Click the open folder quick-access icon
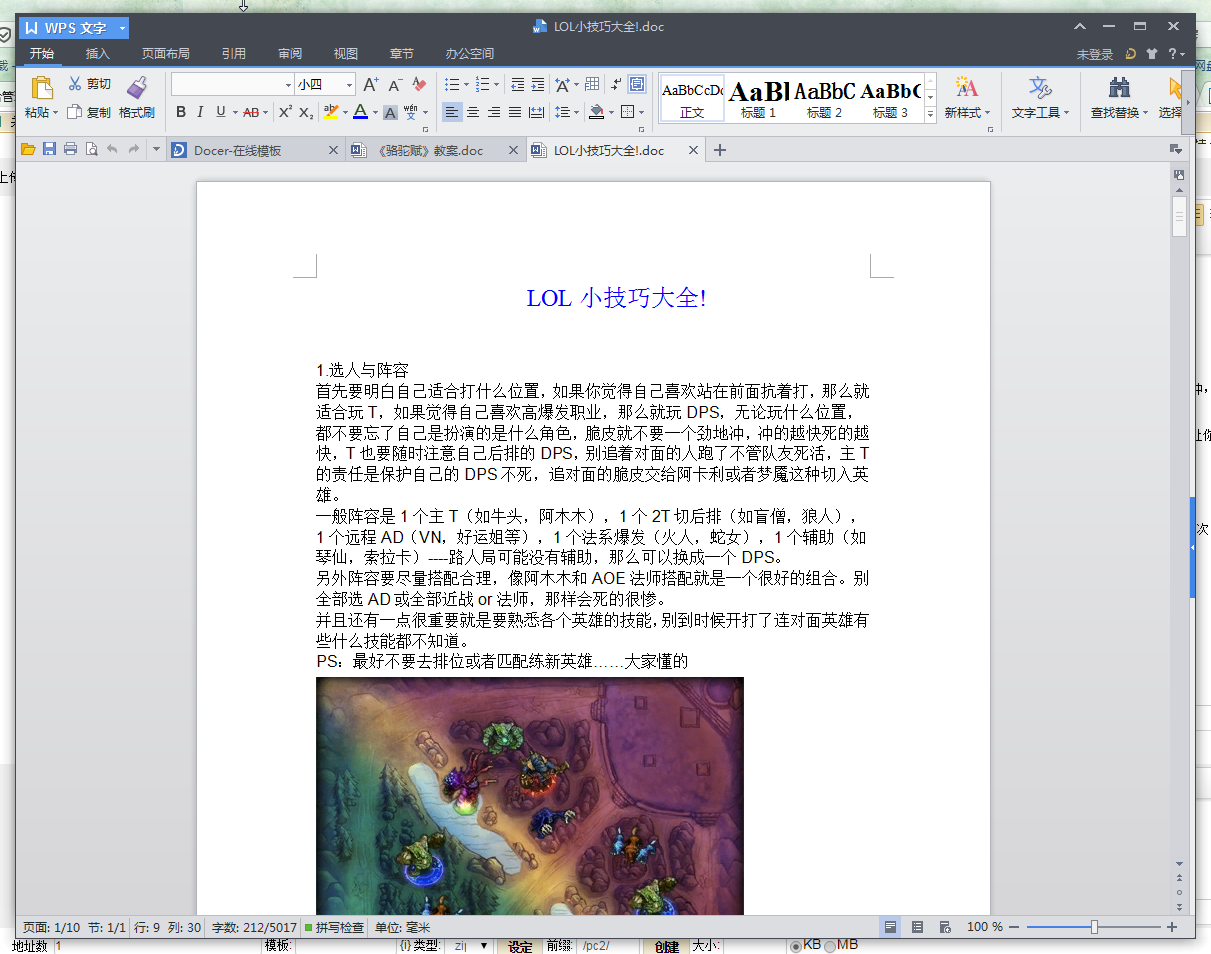The image size is (1211, 954). [28, 150]
